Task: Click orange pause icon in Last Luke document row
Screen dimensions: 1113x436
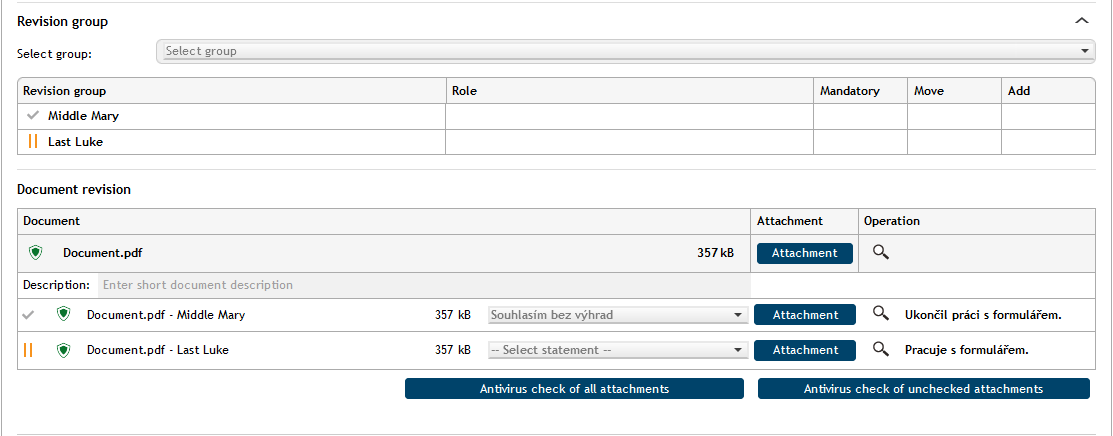Action: click(x=28, y=350)
